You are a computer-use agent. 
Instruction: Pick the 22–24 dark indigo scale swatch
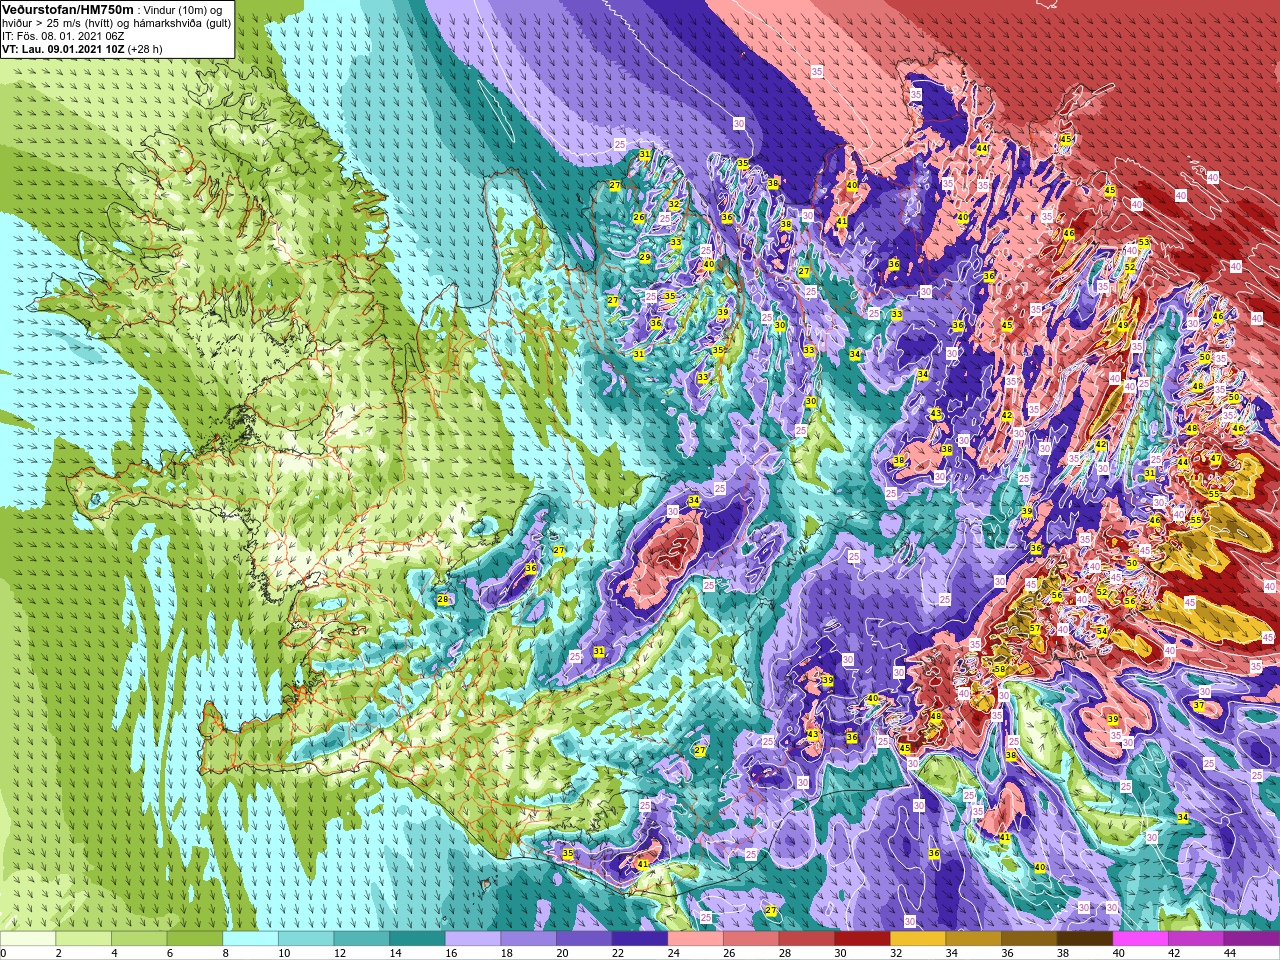[x=640, y=939]
